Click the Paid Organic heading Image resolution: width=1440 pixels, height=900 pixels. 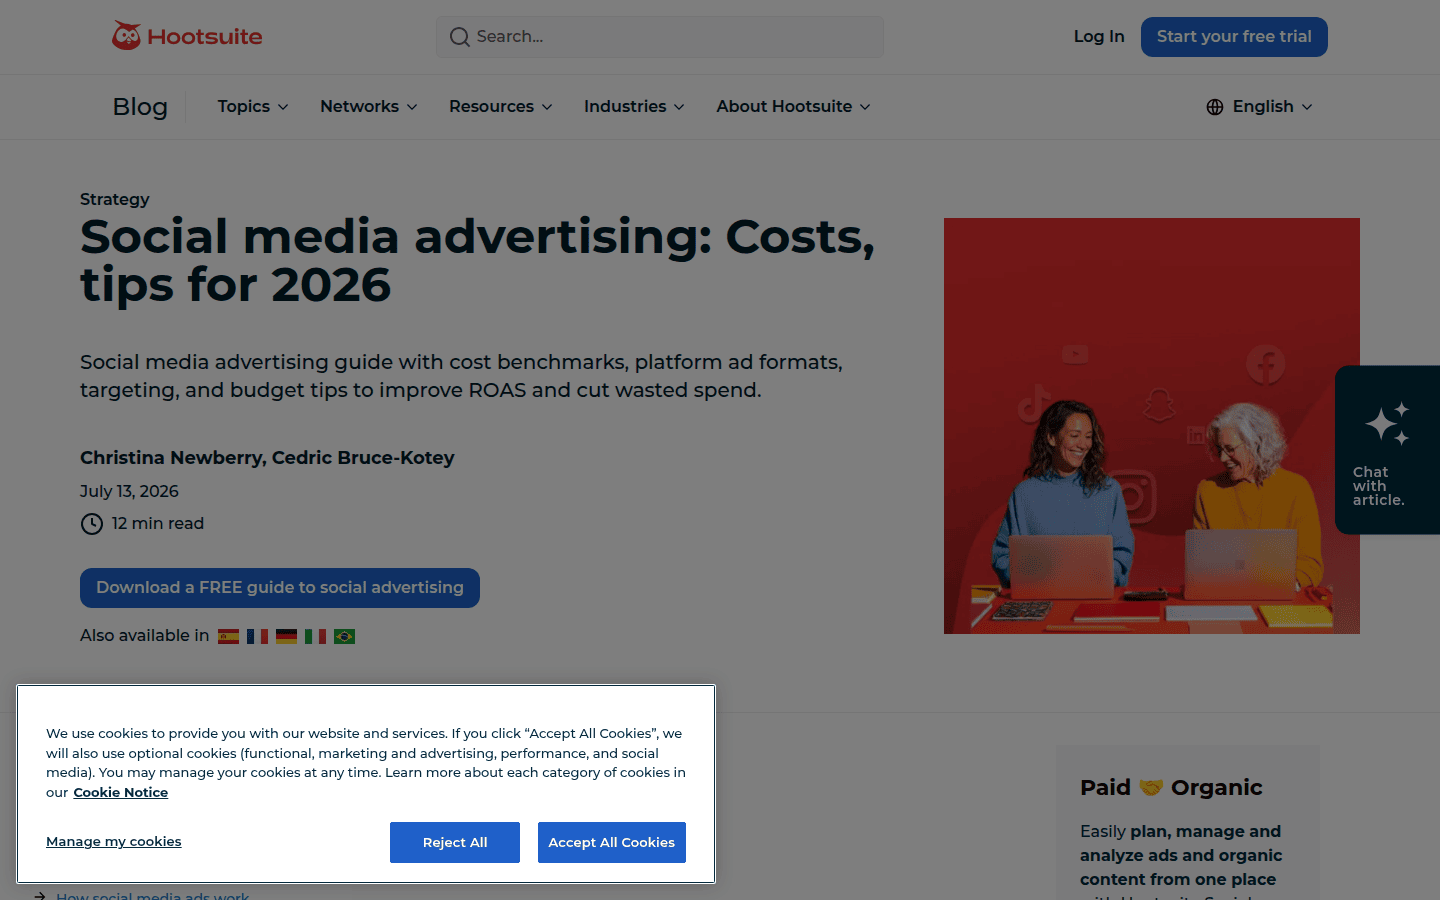(x=1171, y=787)
